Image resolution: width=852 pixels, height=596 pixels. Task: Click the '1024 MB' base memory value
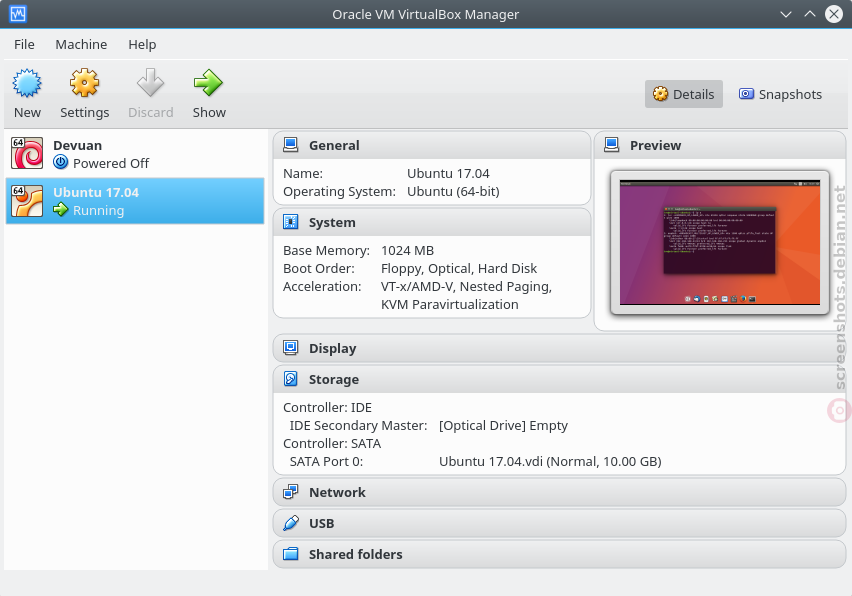coord(408,250)
